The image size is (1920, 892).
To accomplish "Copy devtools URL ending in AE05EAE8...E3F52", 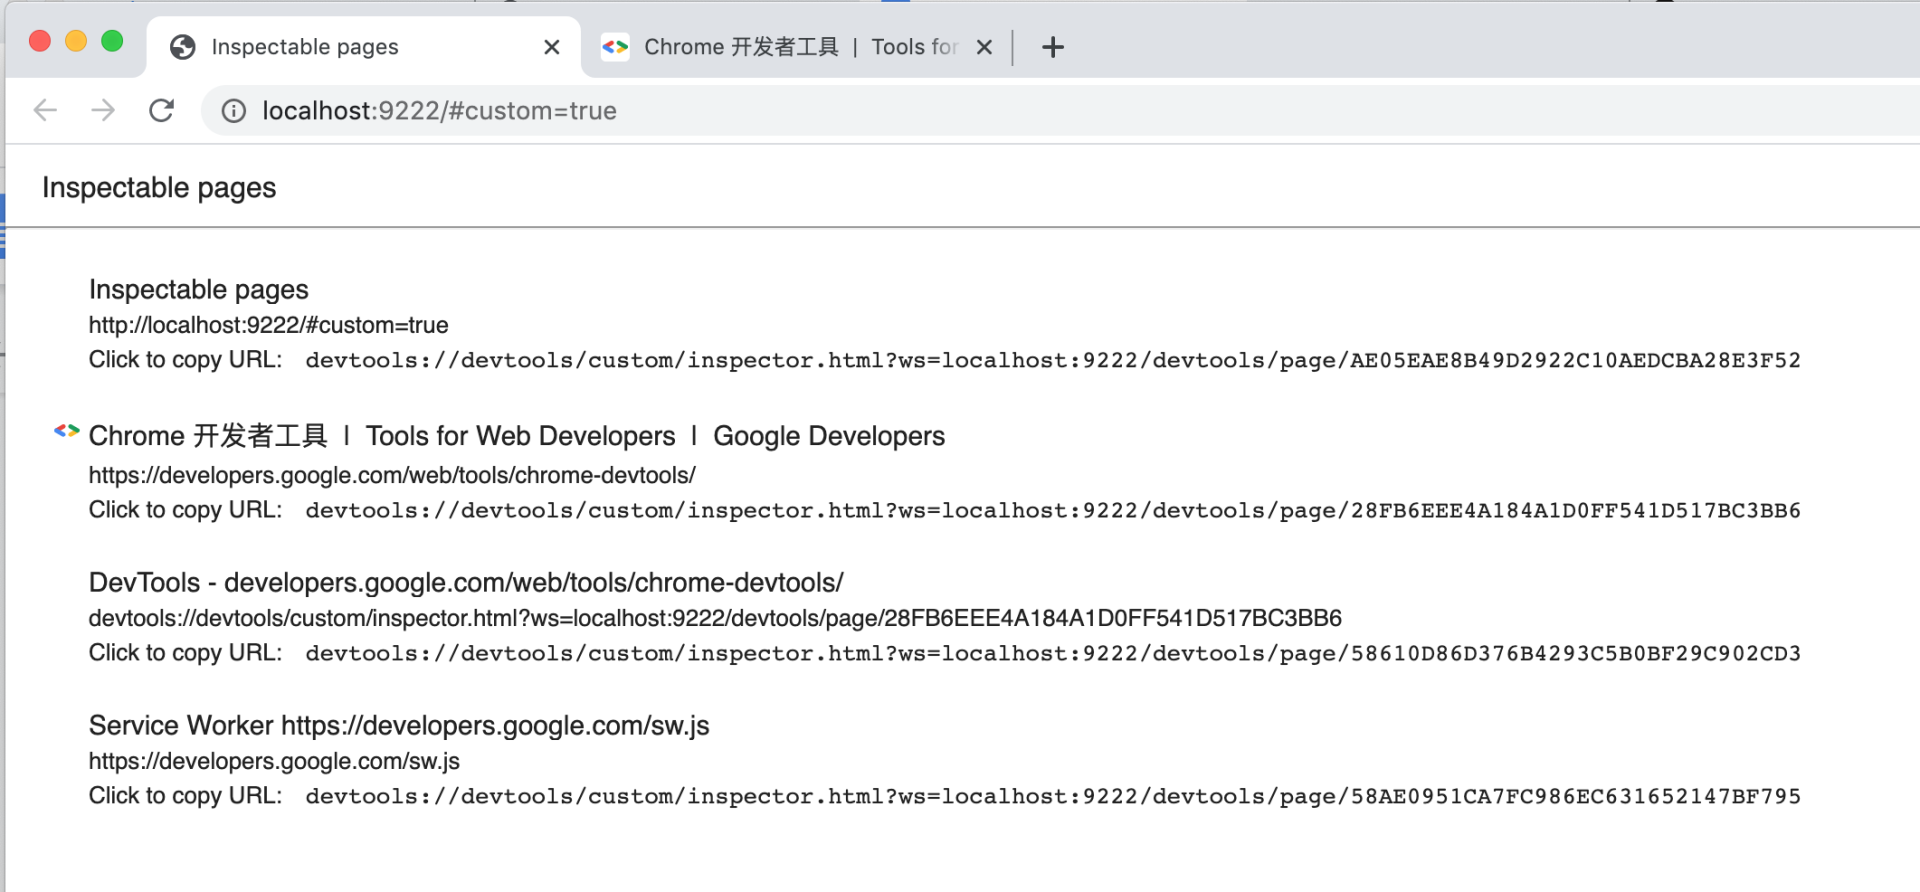I will point(1052,361).
